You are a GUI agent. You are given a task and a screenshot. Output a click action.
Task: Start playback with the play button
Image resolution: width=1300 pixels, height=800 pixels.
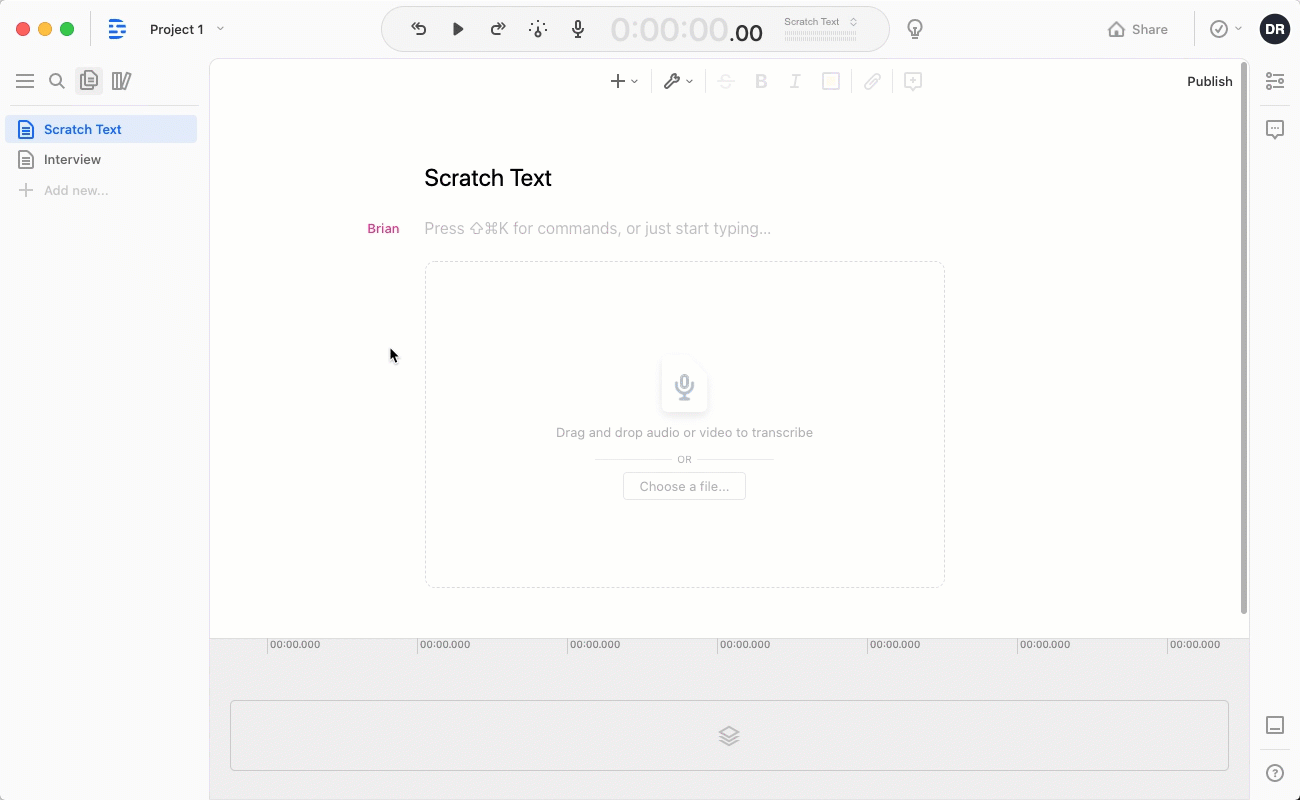(458, 29)
